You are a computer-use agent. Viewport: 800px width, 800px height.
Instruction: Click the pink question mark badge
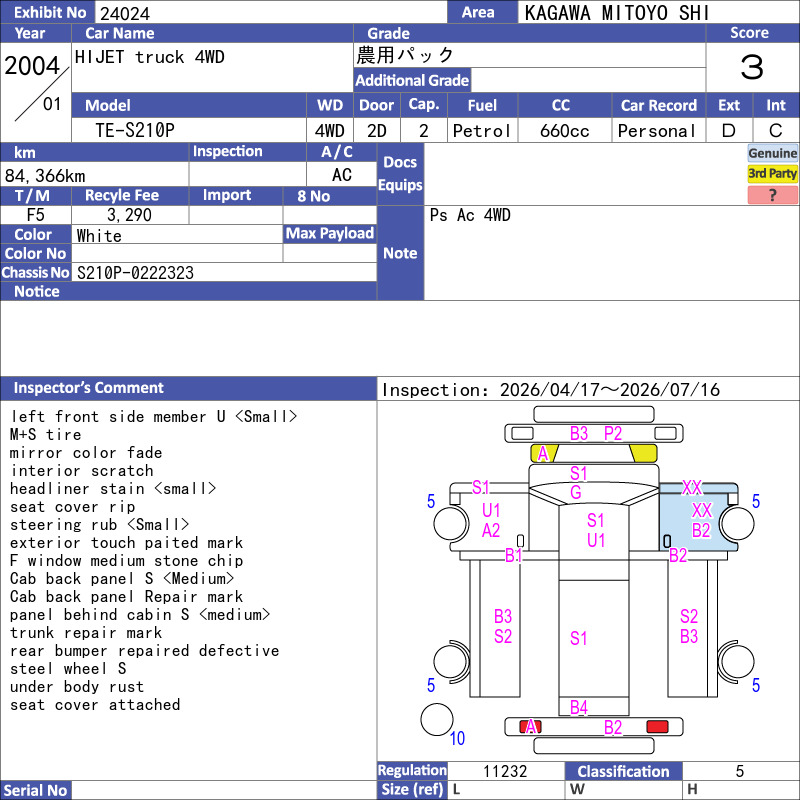tap(772, 195)
